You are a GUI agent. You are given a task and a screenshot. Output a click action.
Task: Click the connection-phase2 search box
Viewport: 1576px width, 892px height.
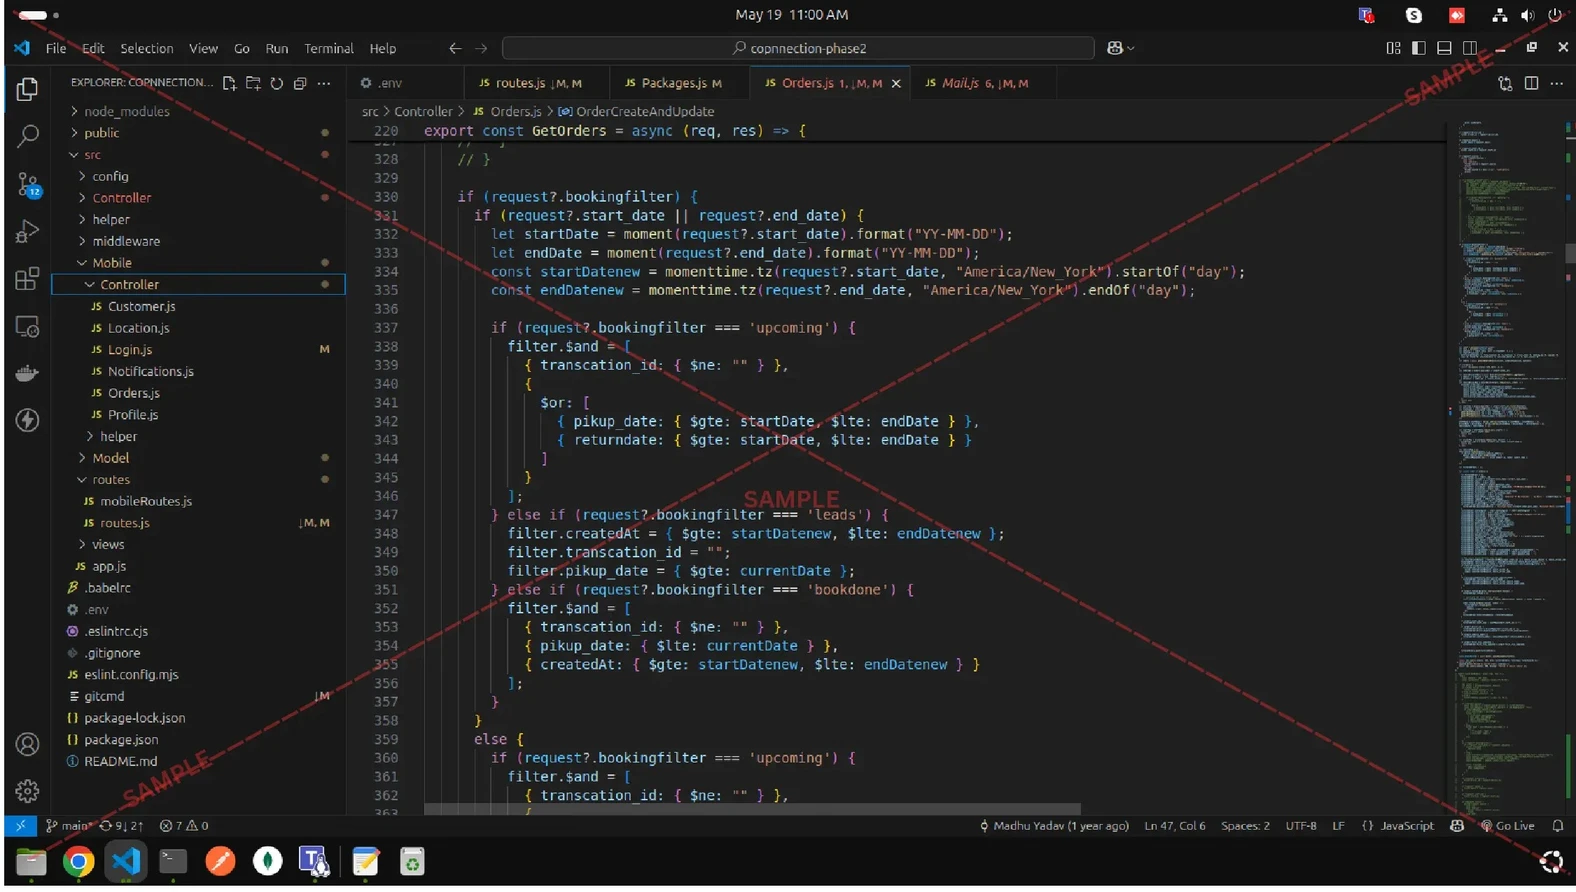pyautogui.click(x=798, y=48)
